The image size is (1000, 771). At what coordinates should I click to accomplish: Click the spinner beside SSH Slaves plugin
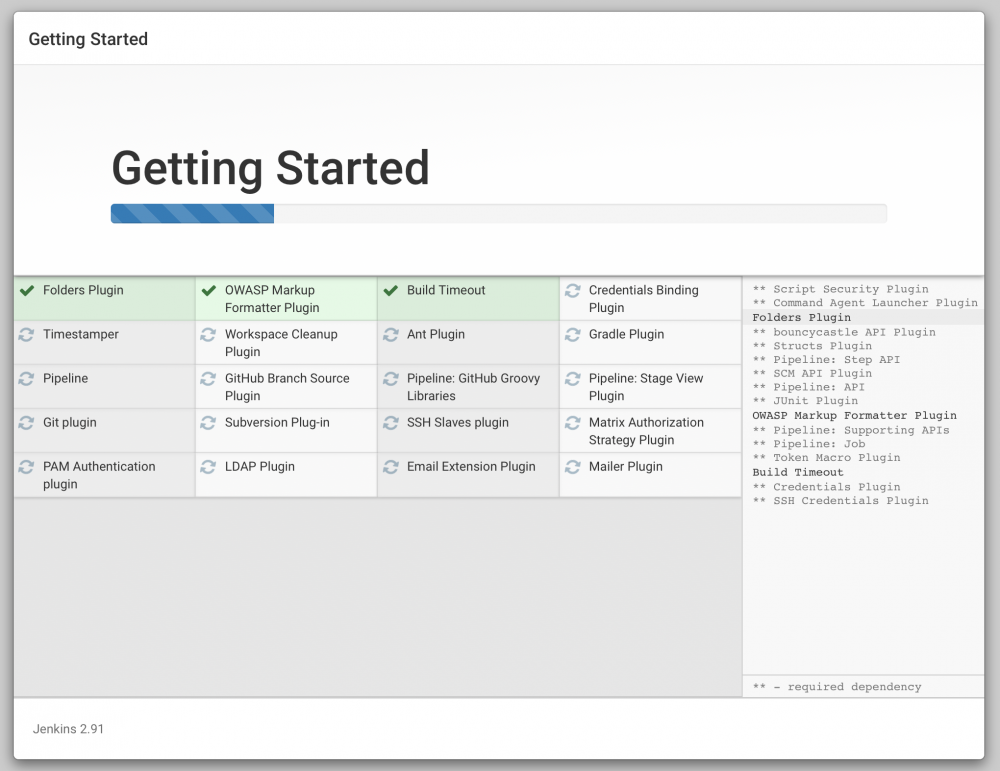[x=390, y=422]
